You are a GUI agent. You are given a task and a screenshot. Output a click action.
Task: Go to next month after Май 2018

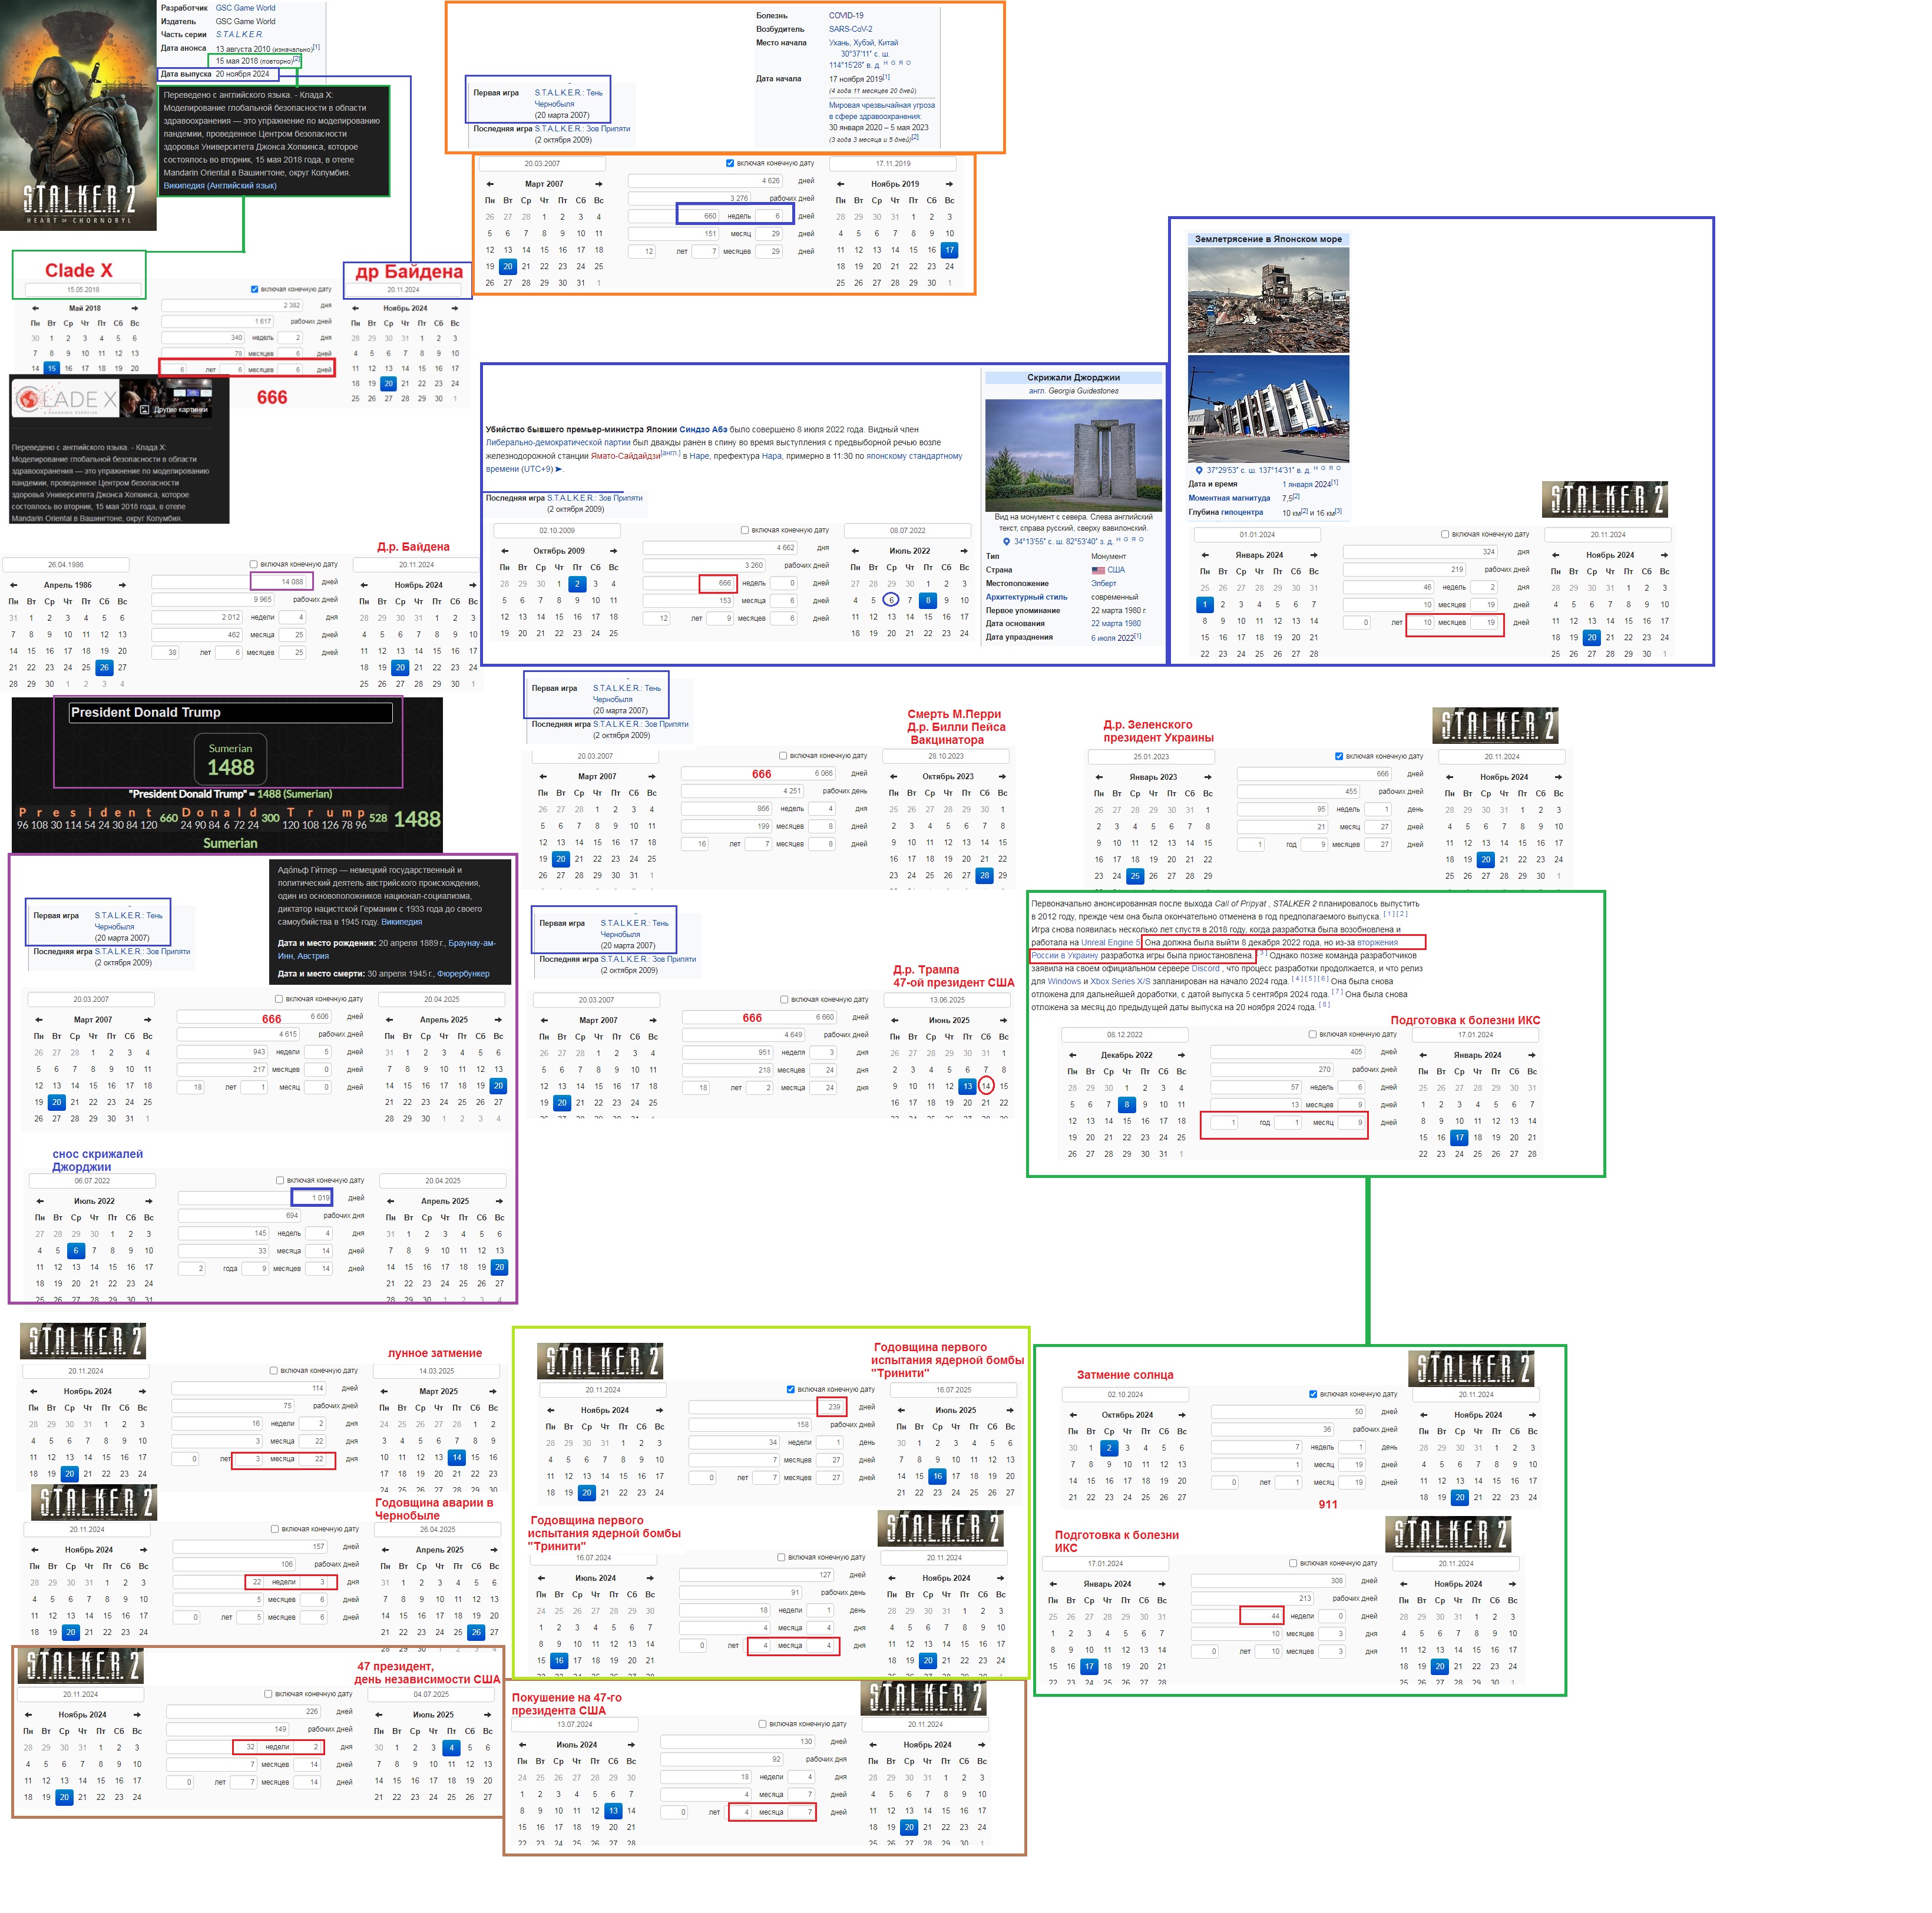tap(134, 308)
